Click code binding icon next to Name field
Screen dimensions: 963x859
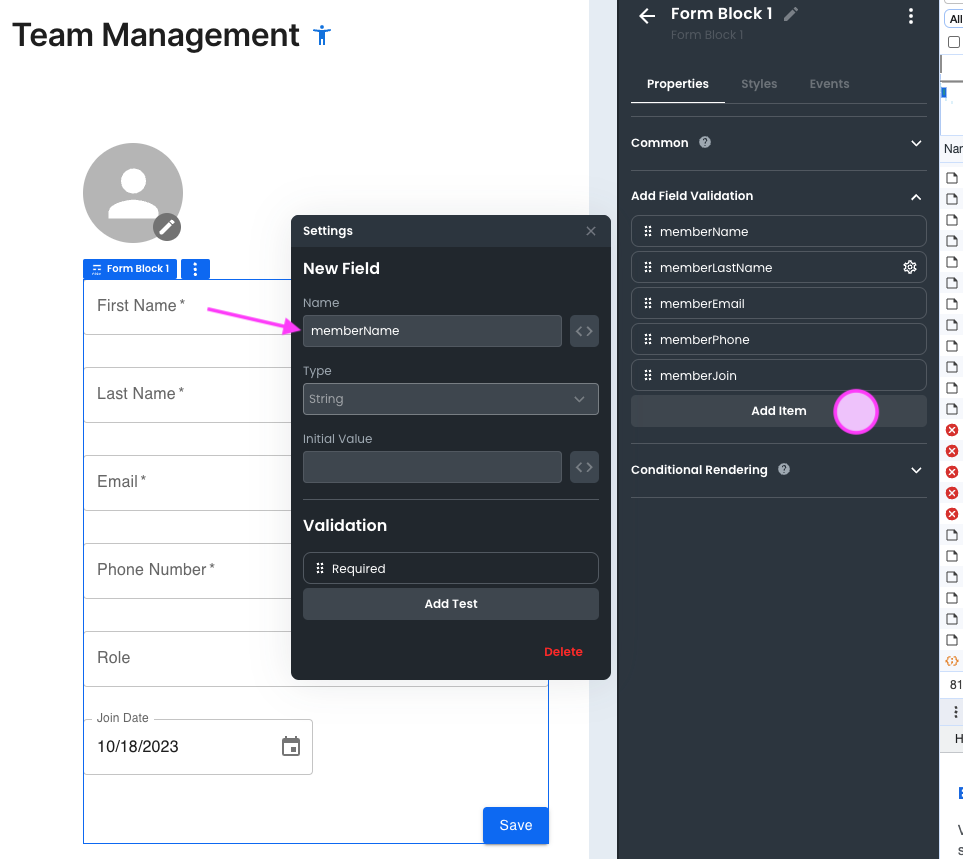[584, 331]
